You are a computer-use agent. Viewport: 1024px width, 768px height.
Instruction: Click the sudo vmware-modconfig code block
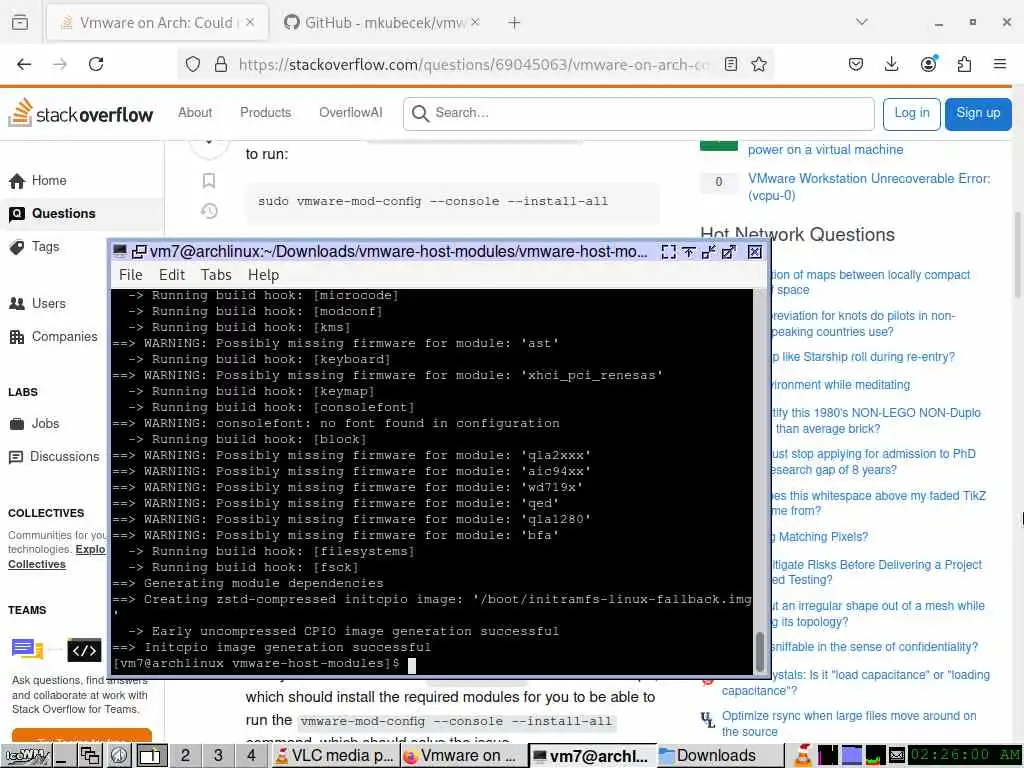click(453, 201)
